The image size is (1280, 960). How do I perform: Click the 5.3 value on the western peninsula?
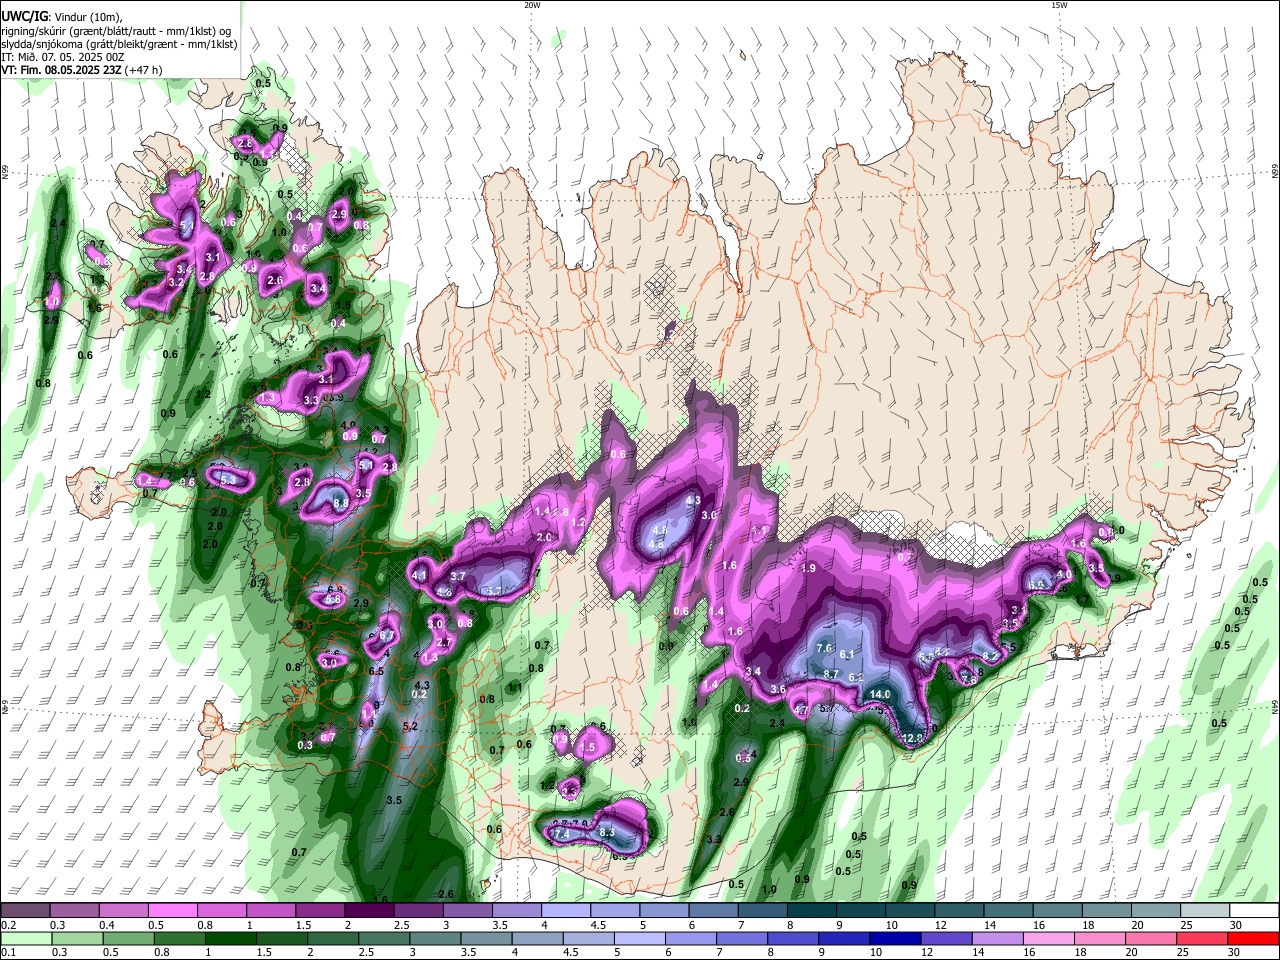coord(228,480)
